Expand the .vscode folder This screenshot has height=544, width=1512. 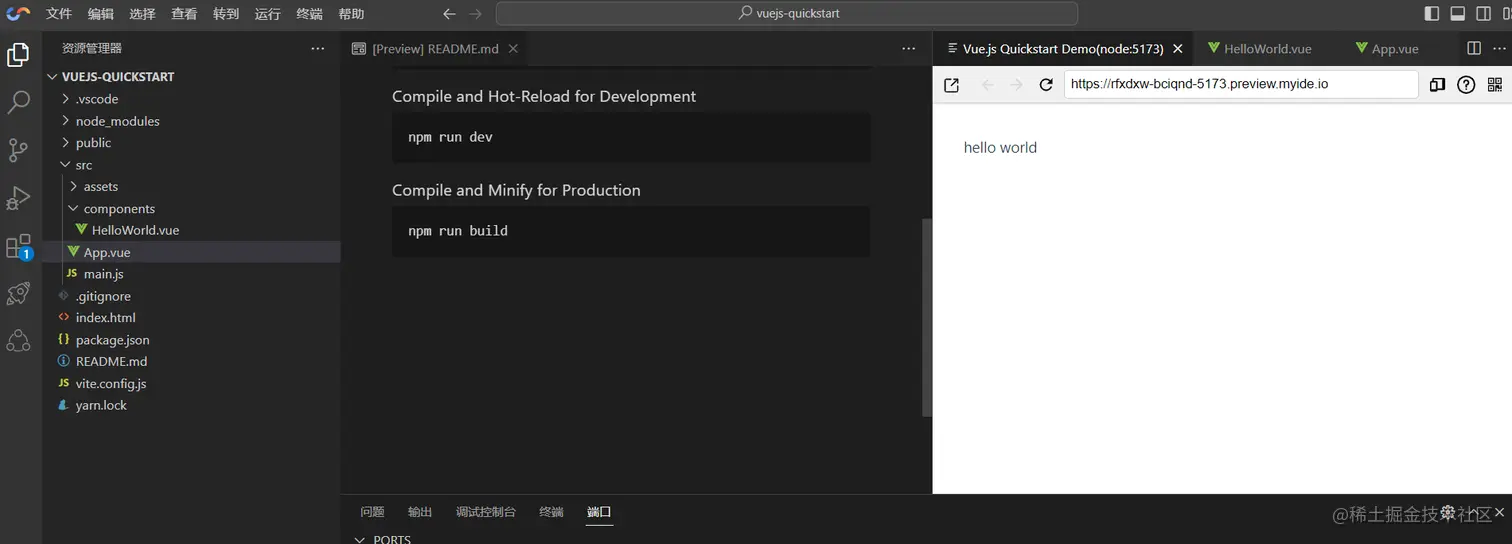coord(191,99)
